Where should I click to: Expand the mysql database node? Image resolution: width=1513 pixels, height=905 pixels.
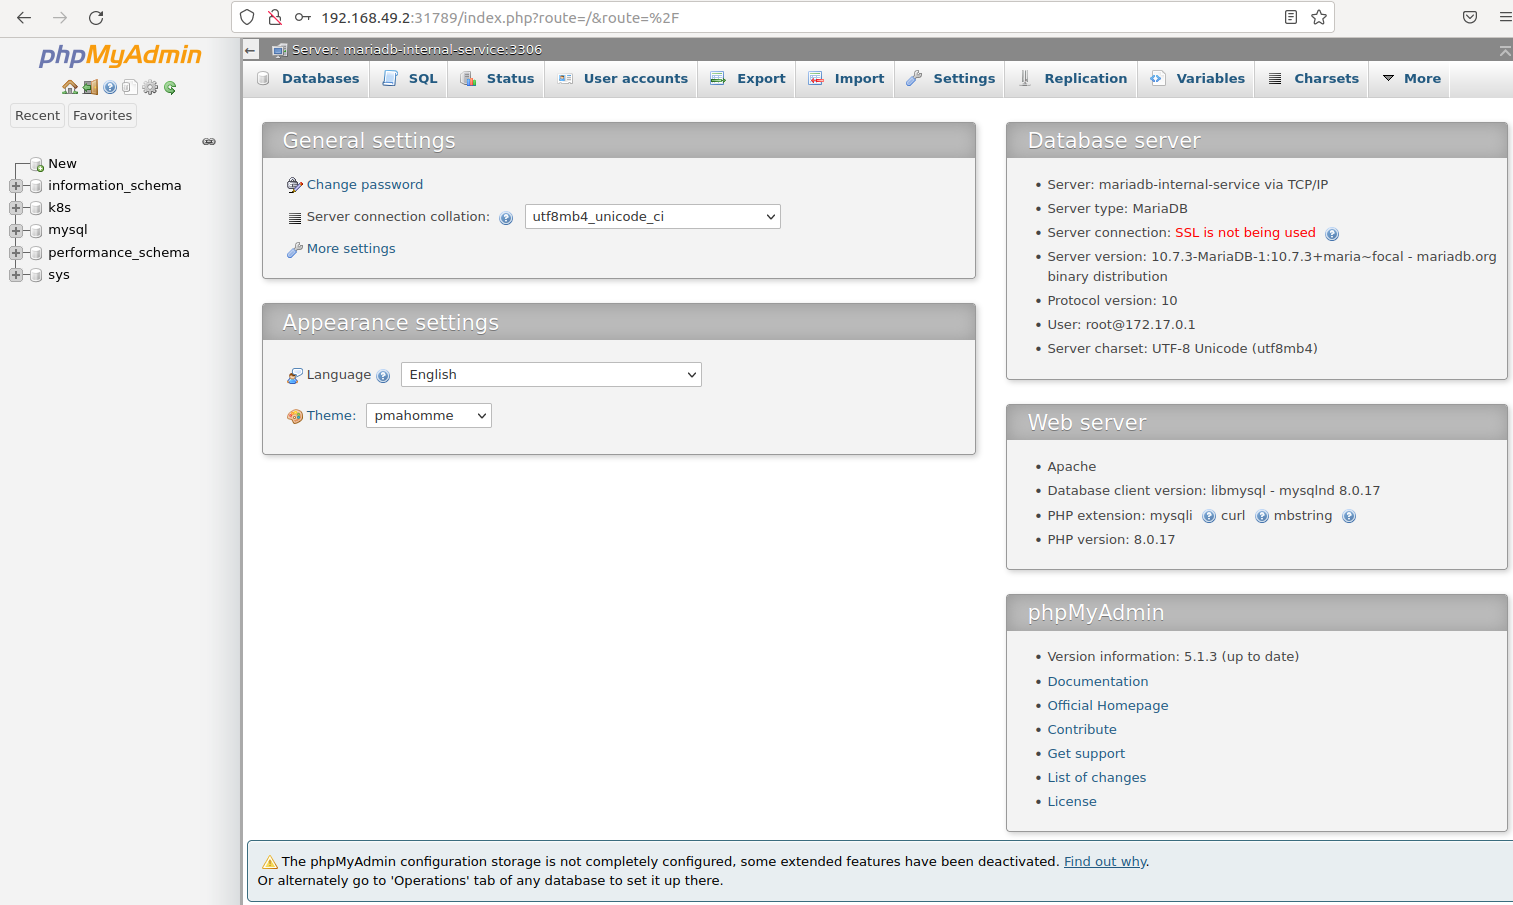pos(16,230)
